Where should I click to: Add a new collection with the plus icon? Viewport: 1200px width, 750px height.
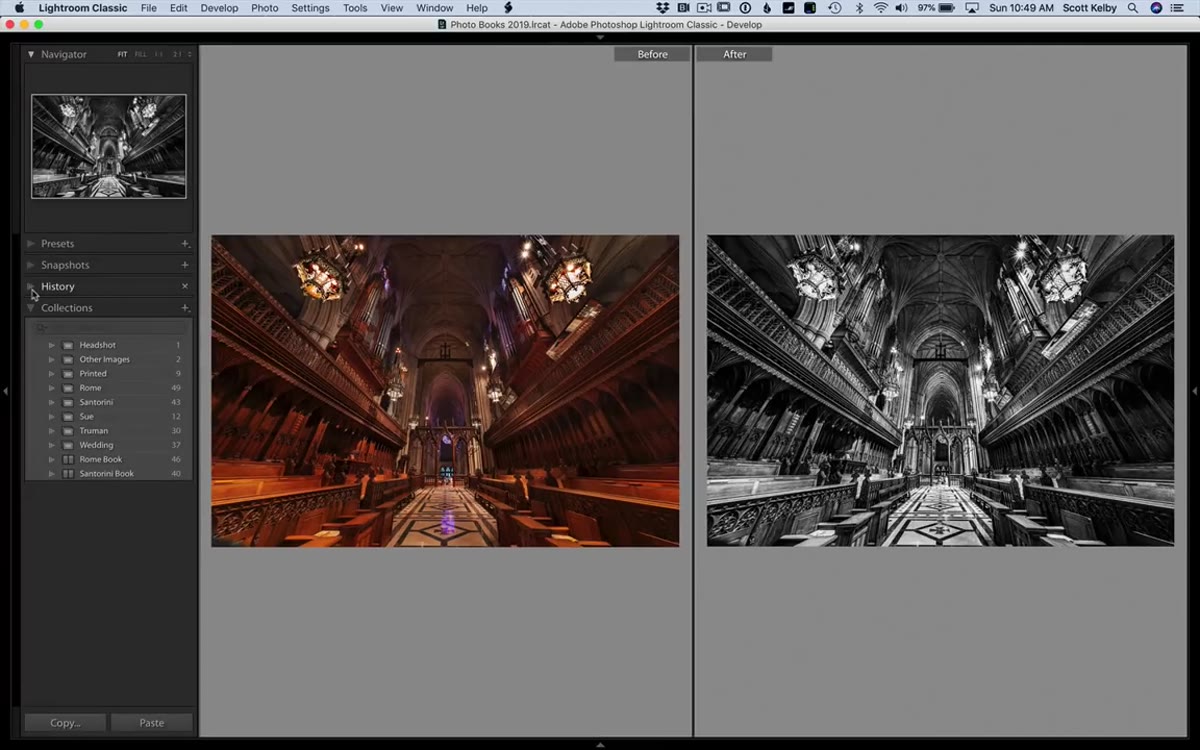tap(185, 308)
